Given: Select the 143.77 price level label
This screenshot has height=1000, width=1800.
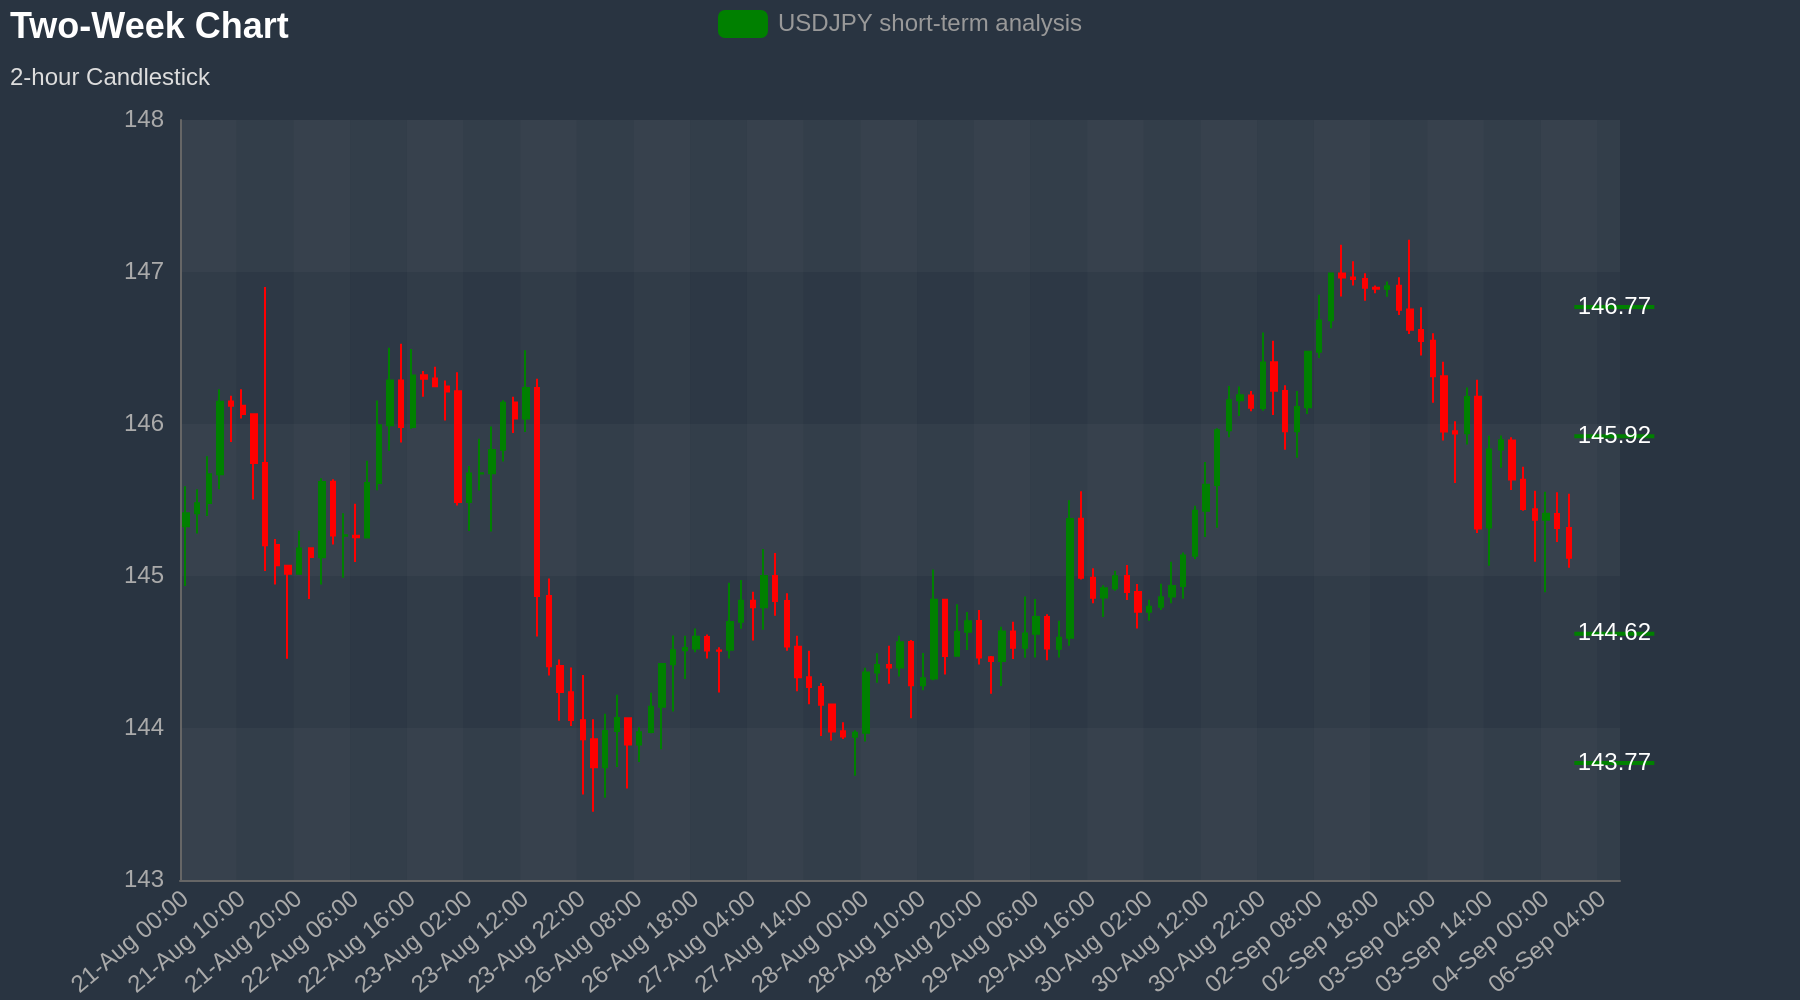Looking at the screenshot, I should pyautogui.click(x=1614, y=762).
